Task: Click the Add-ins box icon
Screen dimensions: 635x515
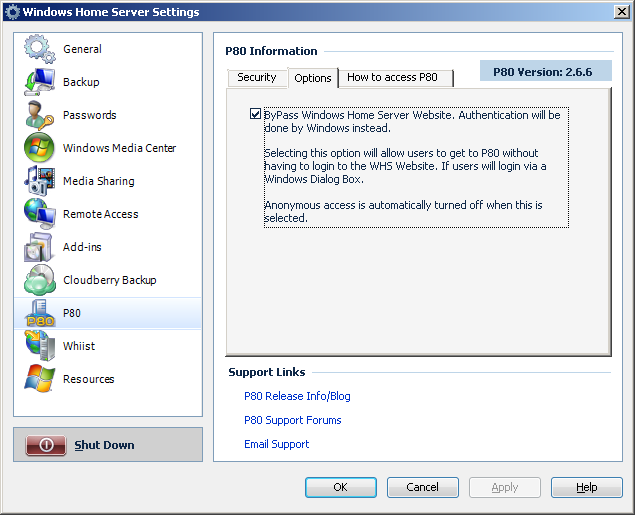Action: [38, 247]
